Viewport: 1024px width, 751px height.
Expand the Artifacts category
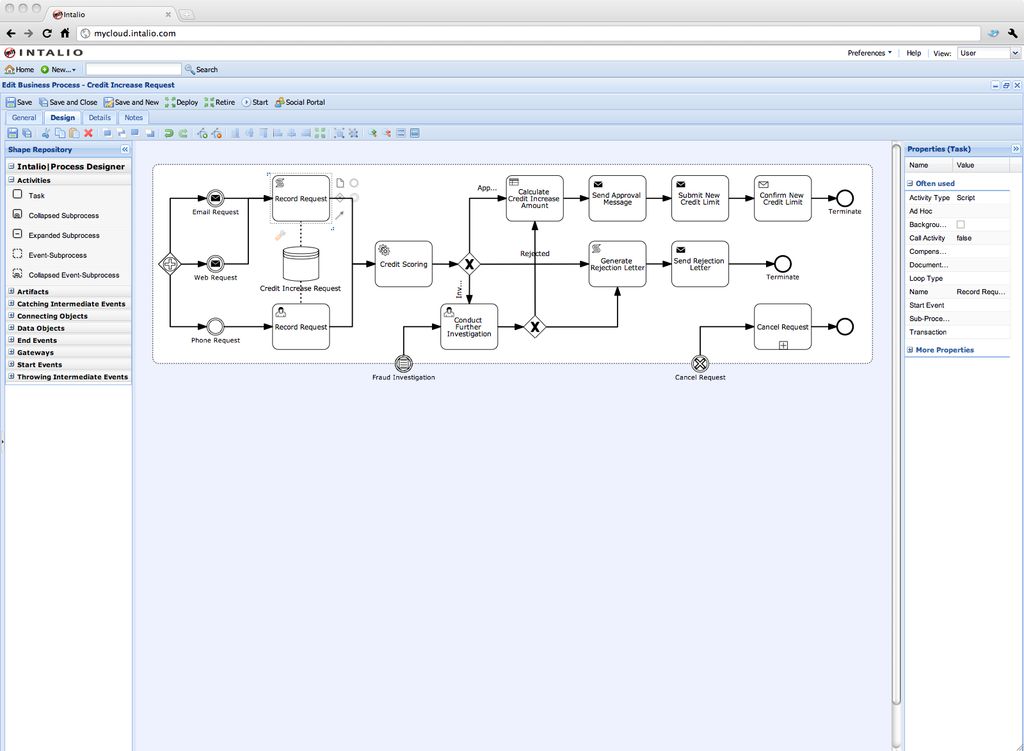[x=11, y=291]
